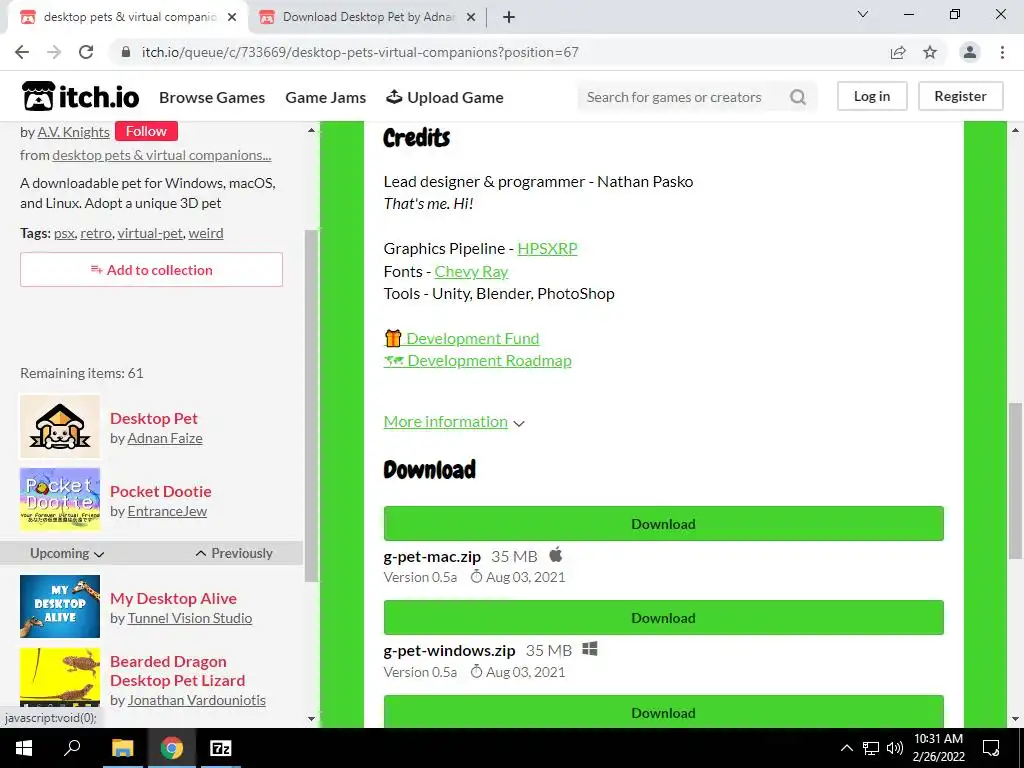Viewport: 1024px width, 768px height.
Task: Click the taskbar search icon
Action: pyautogui.click(x=72, y=748)
